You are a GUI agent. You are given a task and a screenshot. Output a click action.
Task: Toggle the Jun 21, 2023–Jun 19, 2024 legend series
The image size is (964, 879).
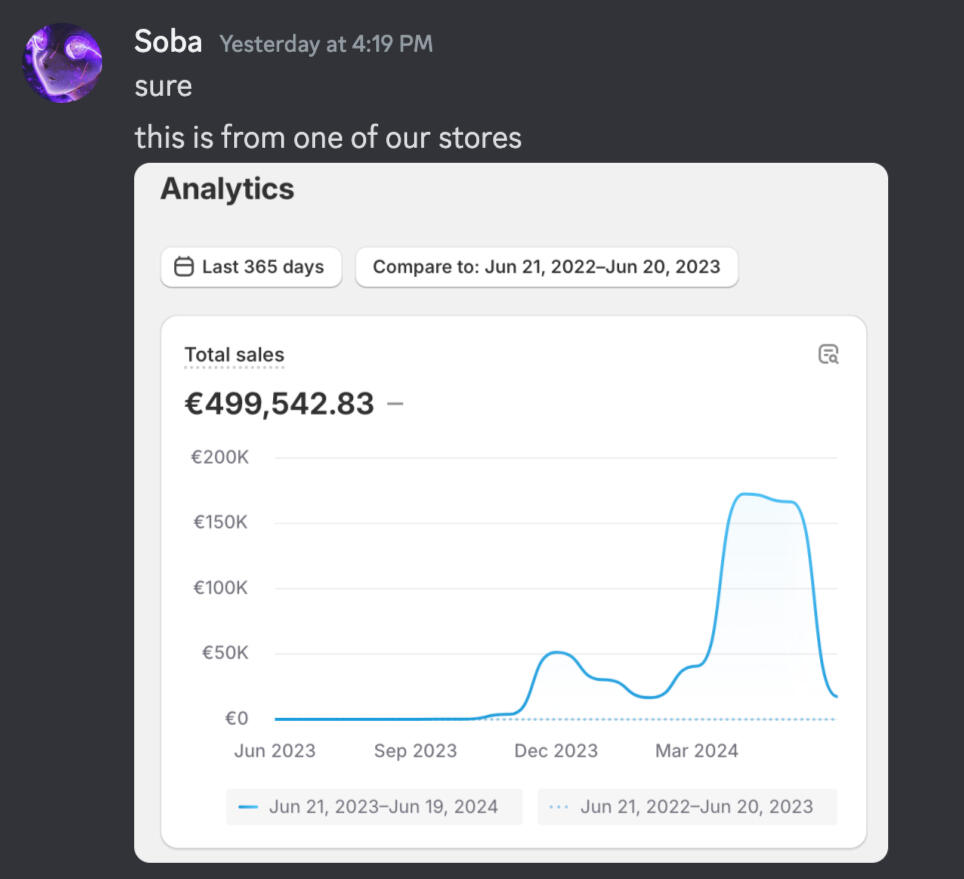point(374,806)
